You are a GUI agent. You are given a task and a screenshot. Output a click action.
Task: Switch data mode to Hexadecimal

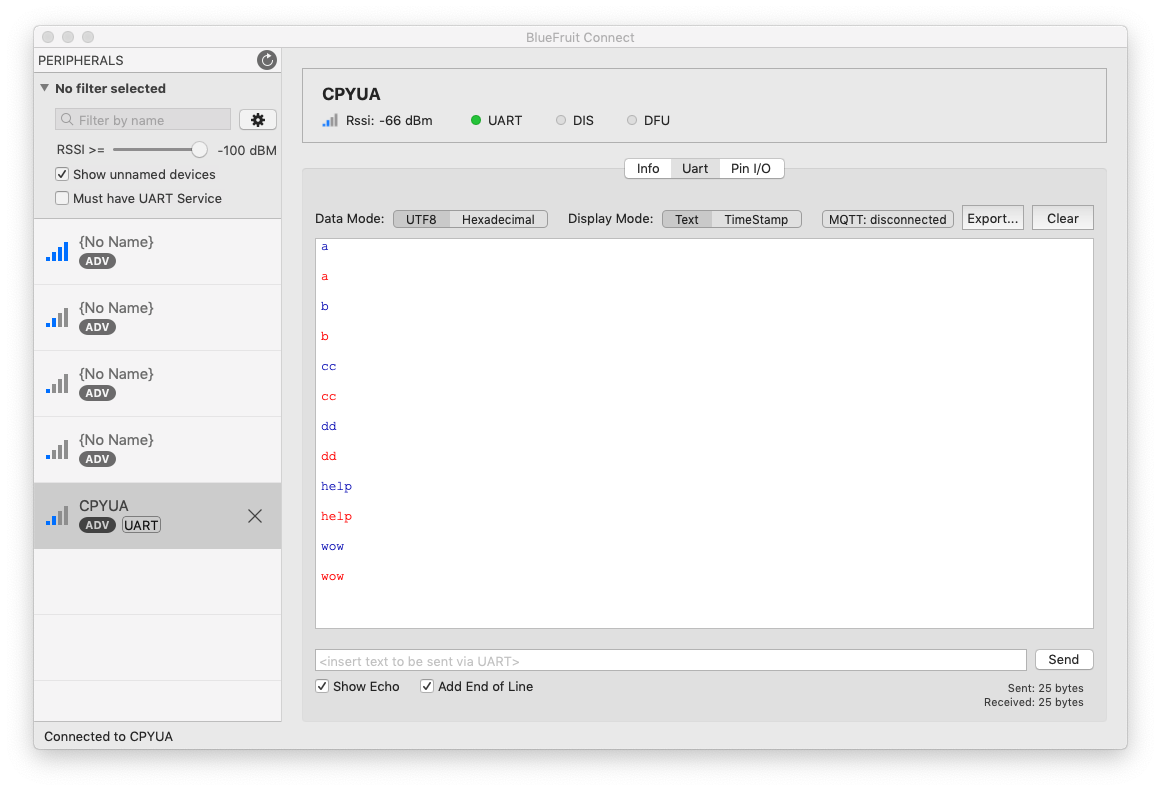pos(498,219)
